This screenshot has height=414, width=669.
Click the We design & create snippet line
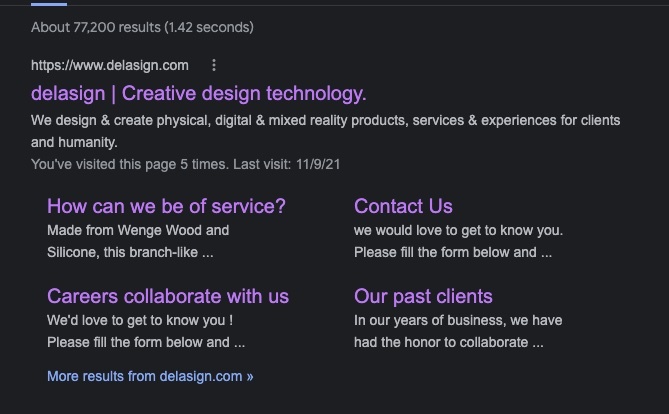(325, 120)
